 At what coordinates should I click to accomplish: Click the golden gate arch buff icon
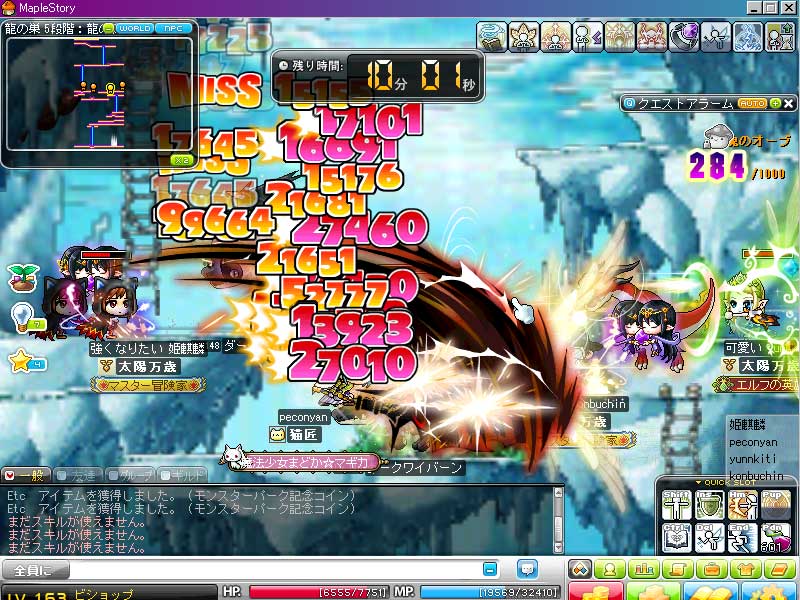[x=620, y=37]
